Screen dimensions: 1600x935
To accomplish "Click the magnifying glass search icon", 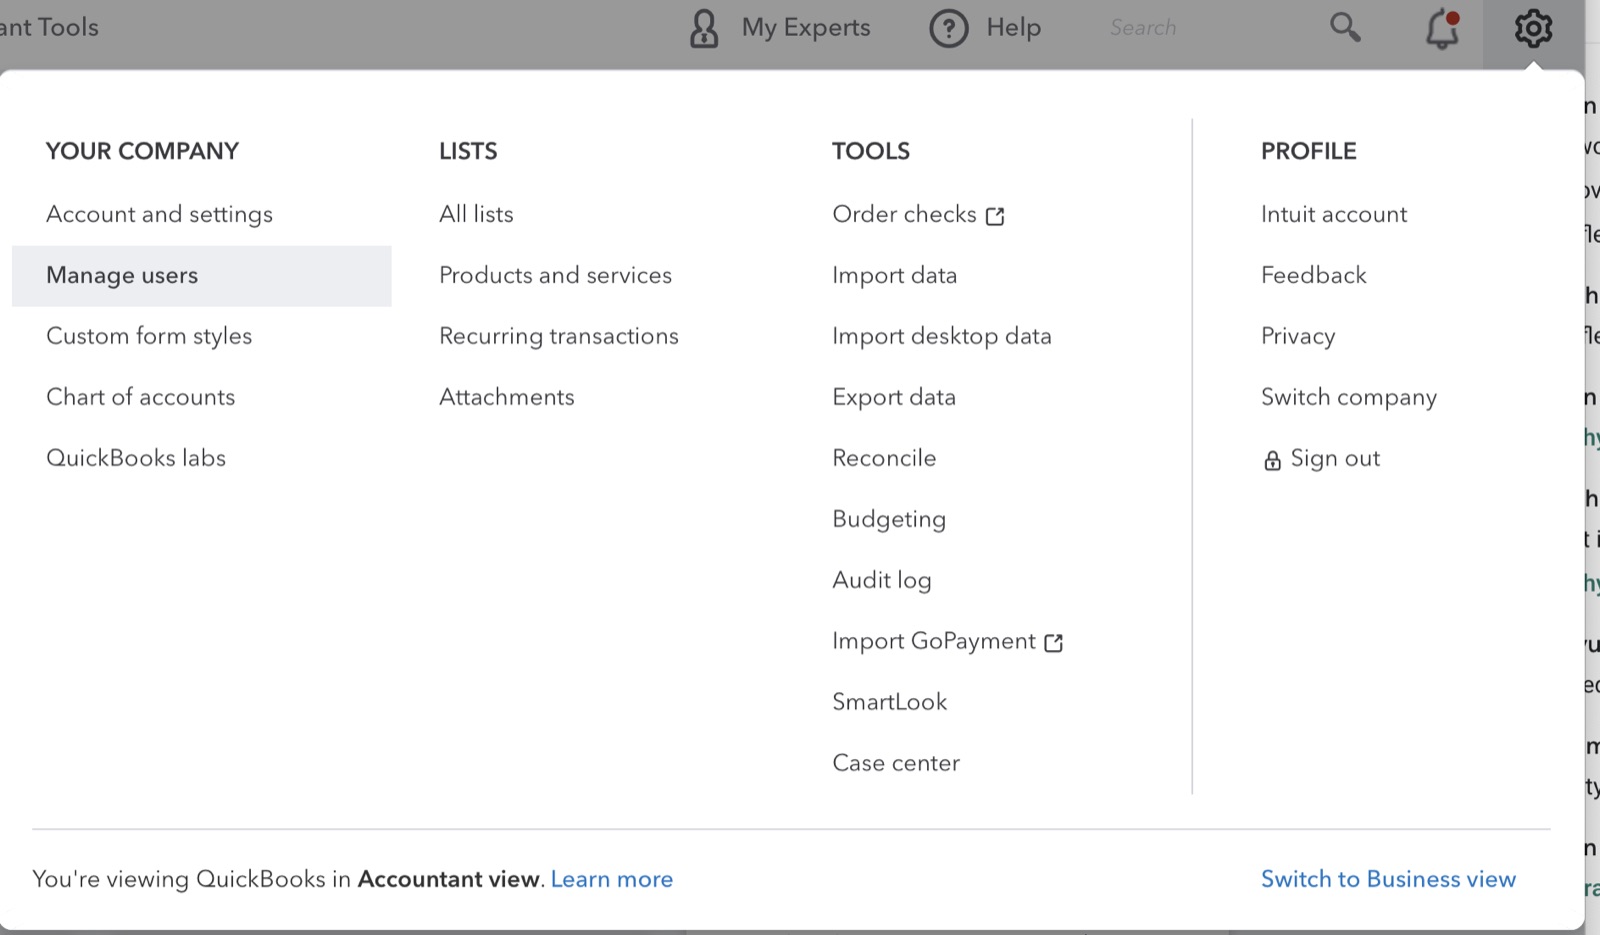I will 1345,27.
